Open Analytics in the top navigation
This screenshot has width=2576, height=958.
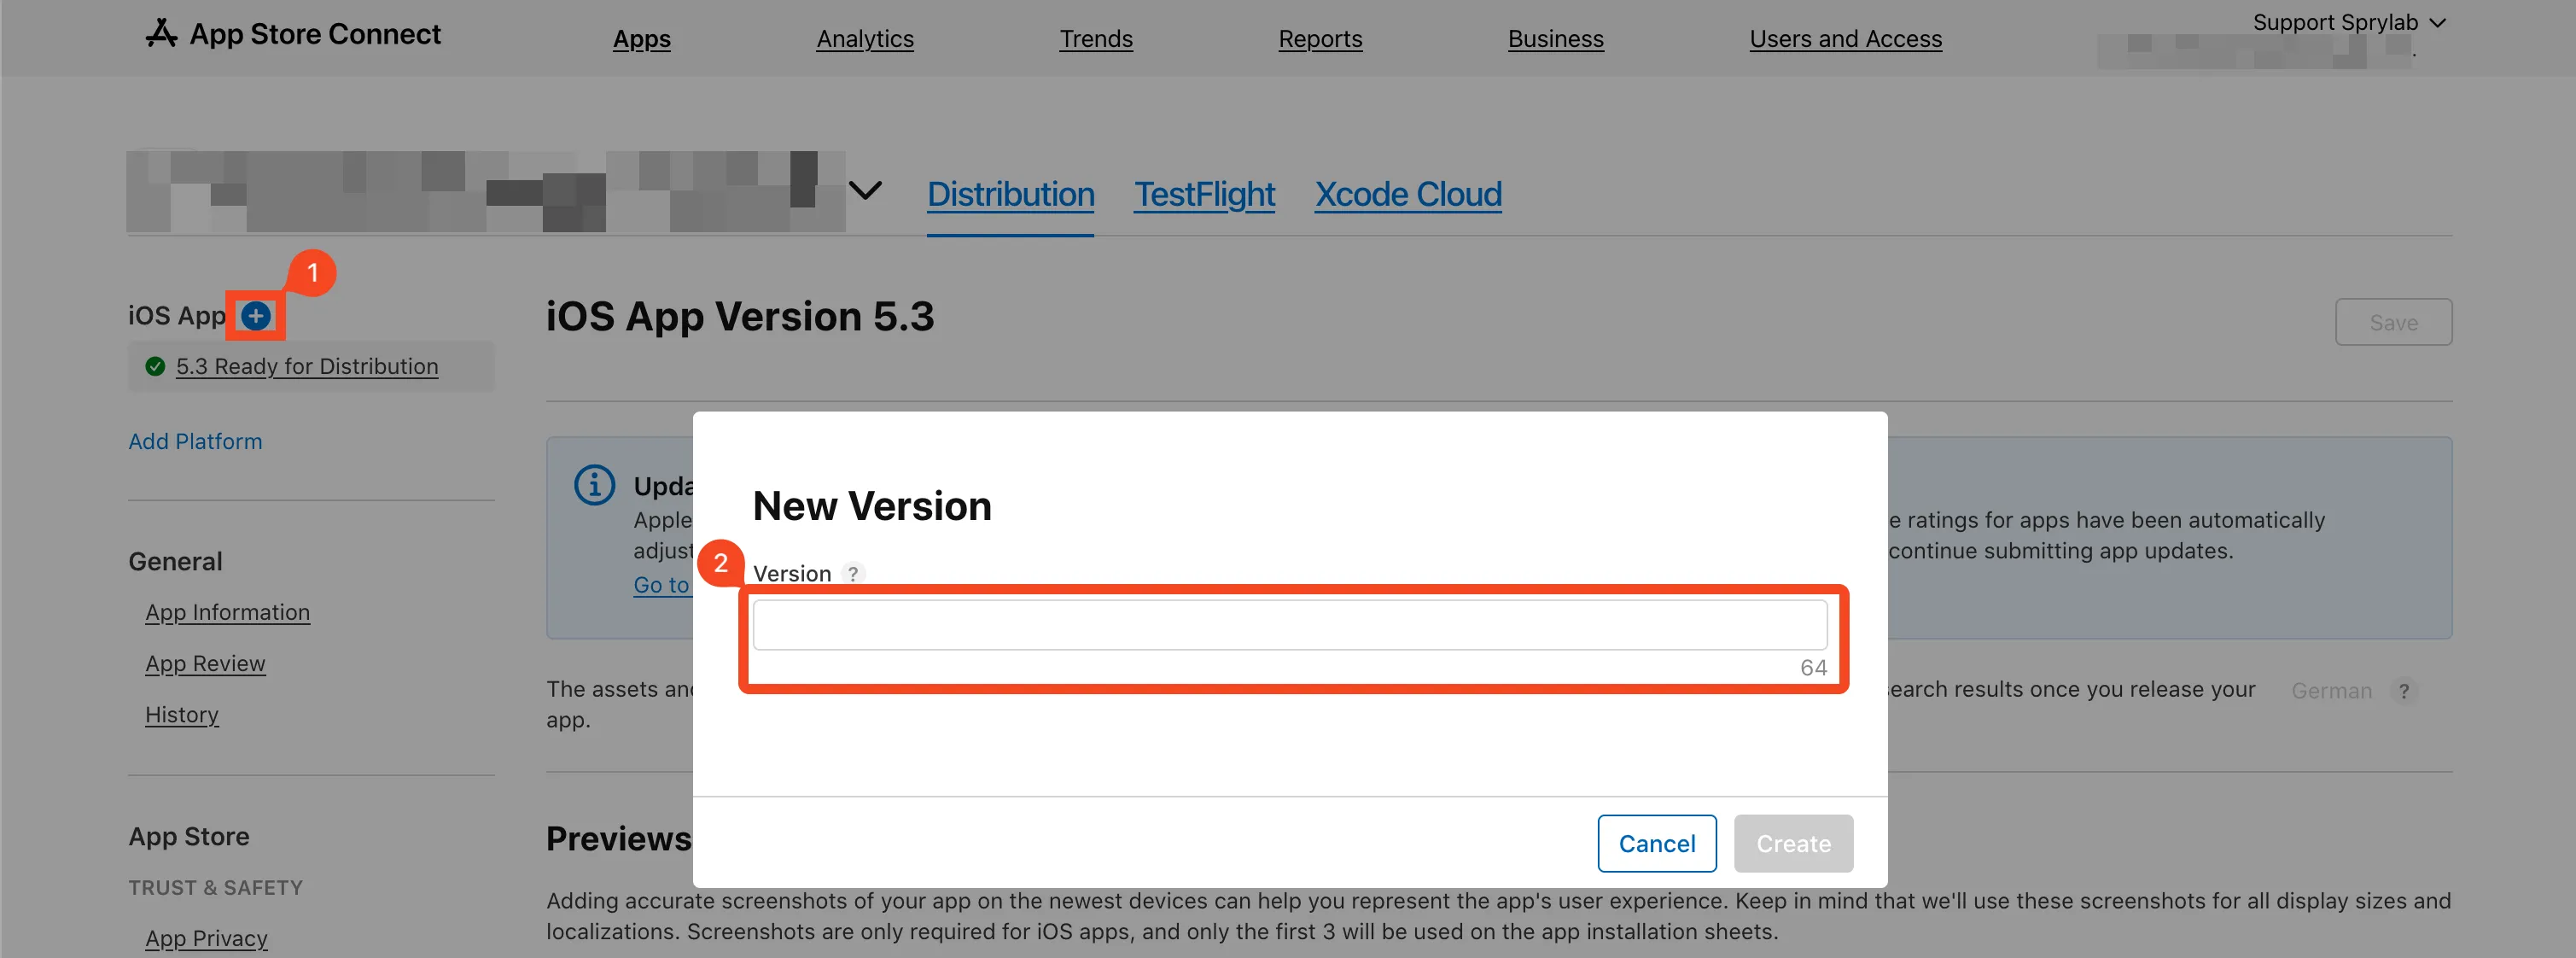865,39
